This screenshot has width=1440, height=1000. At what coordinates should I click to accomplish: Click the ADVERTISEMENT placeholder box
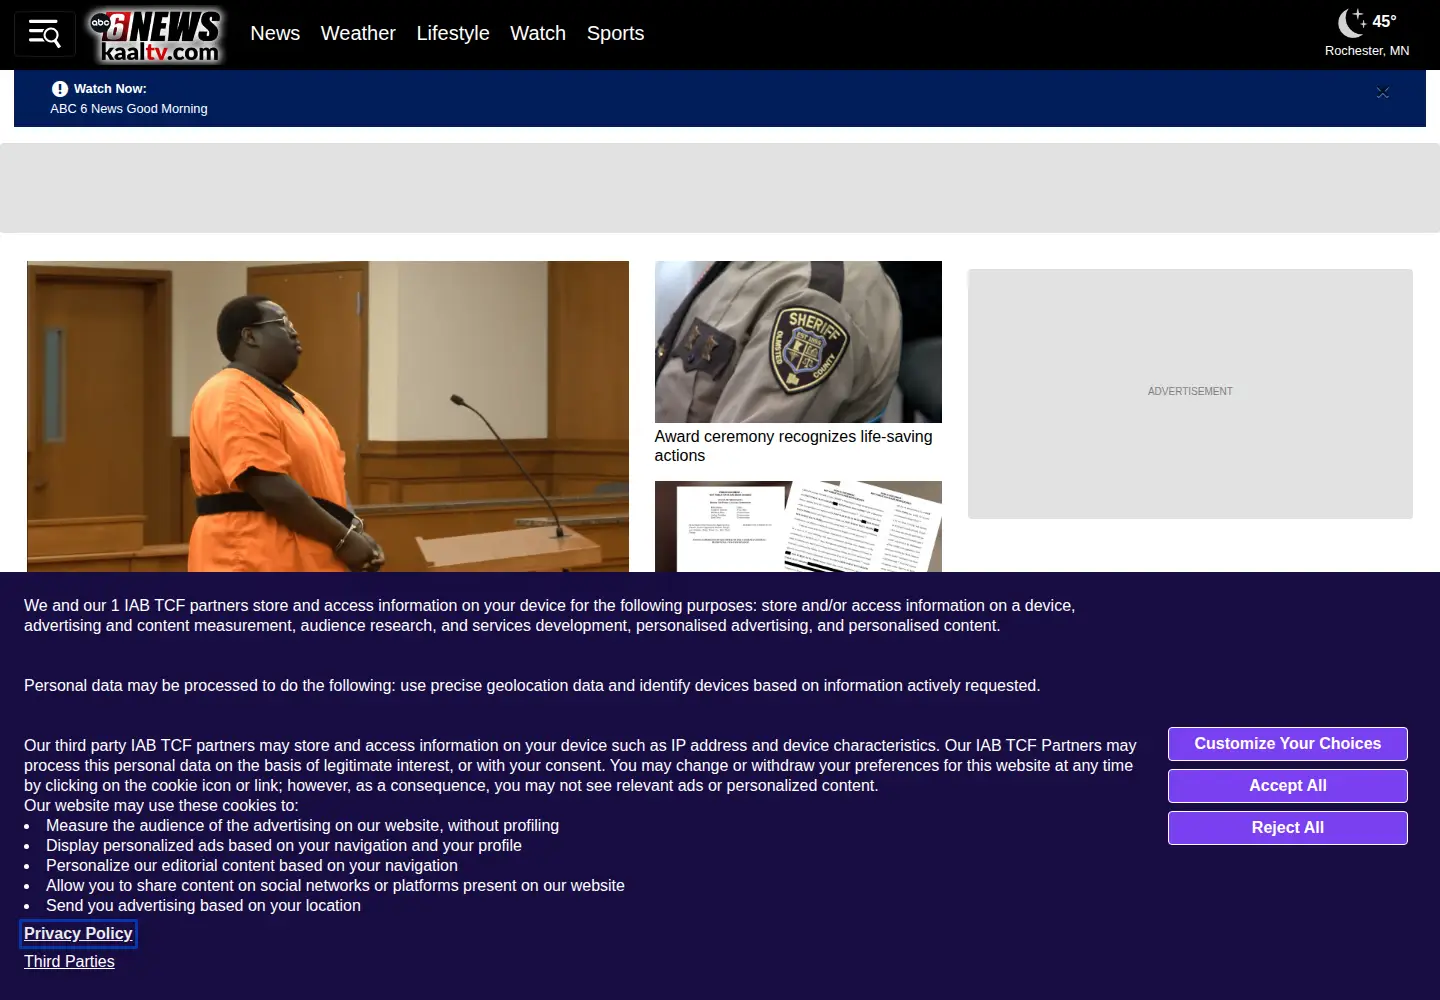click(1190, 393)
